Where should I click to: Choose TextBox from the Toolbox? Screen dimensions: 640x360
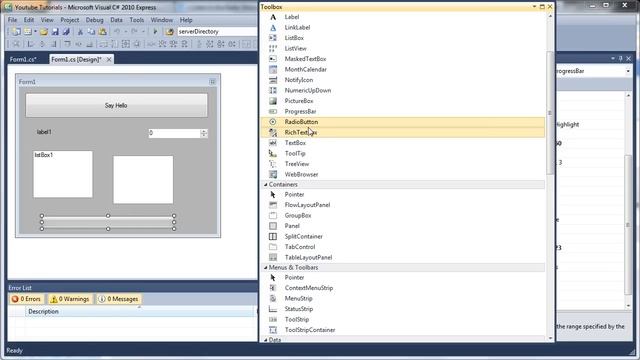tap(295, 143)
